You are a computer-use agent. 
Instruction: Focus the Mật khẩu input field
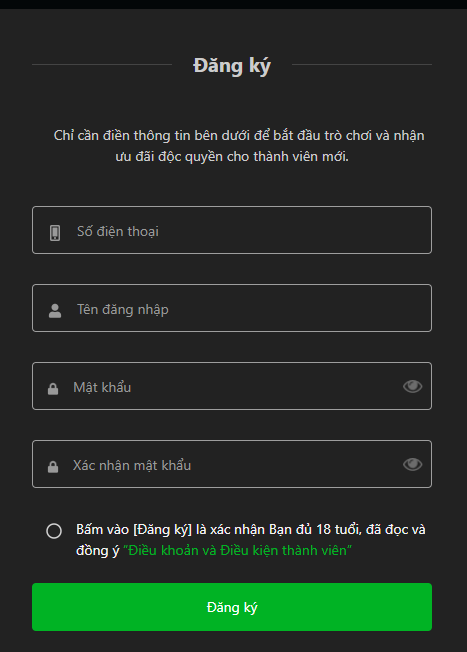(x=232, y=386)
